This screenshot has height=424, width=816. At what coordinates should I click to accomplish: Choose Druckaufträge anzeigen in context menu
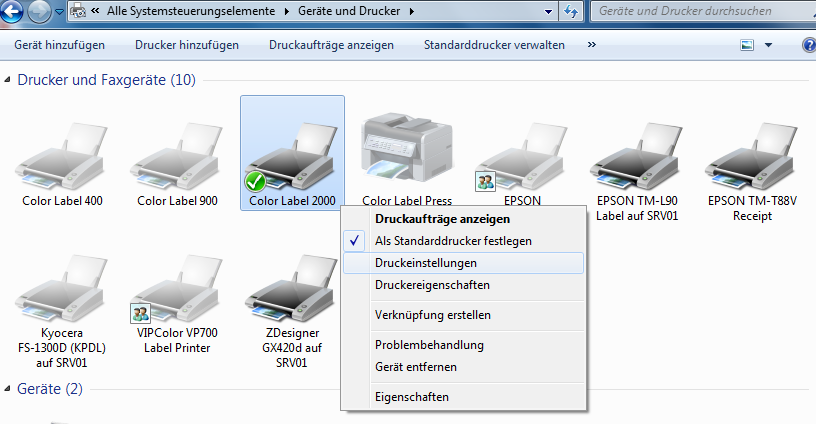[463, 219]
